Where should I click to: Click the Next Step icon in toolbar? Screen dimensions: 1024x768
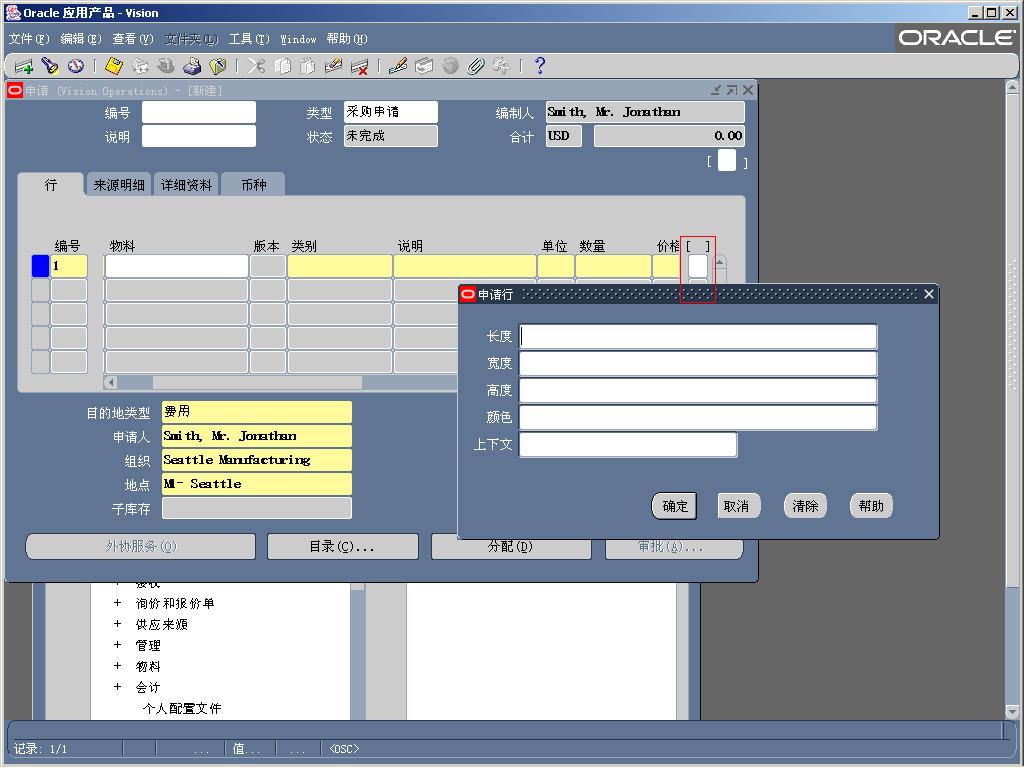(140, 66)
